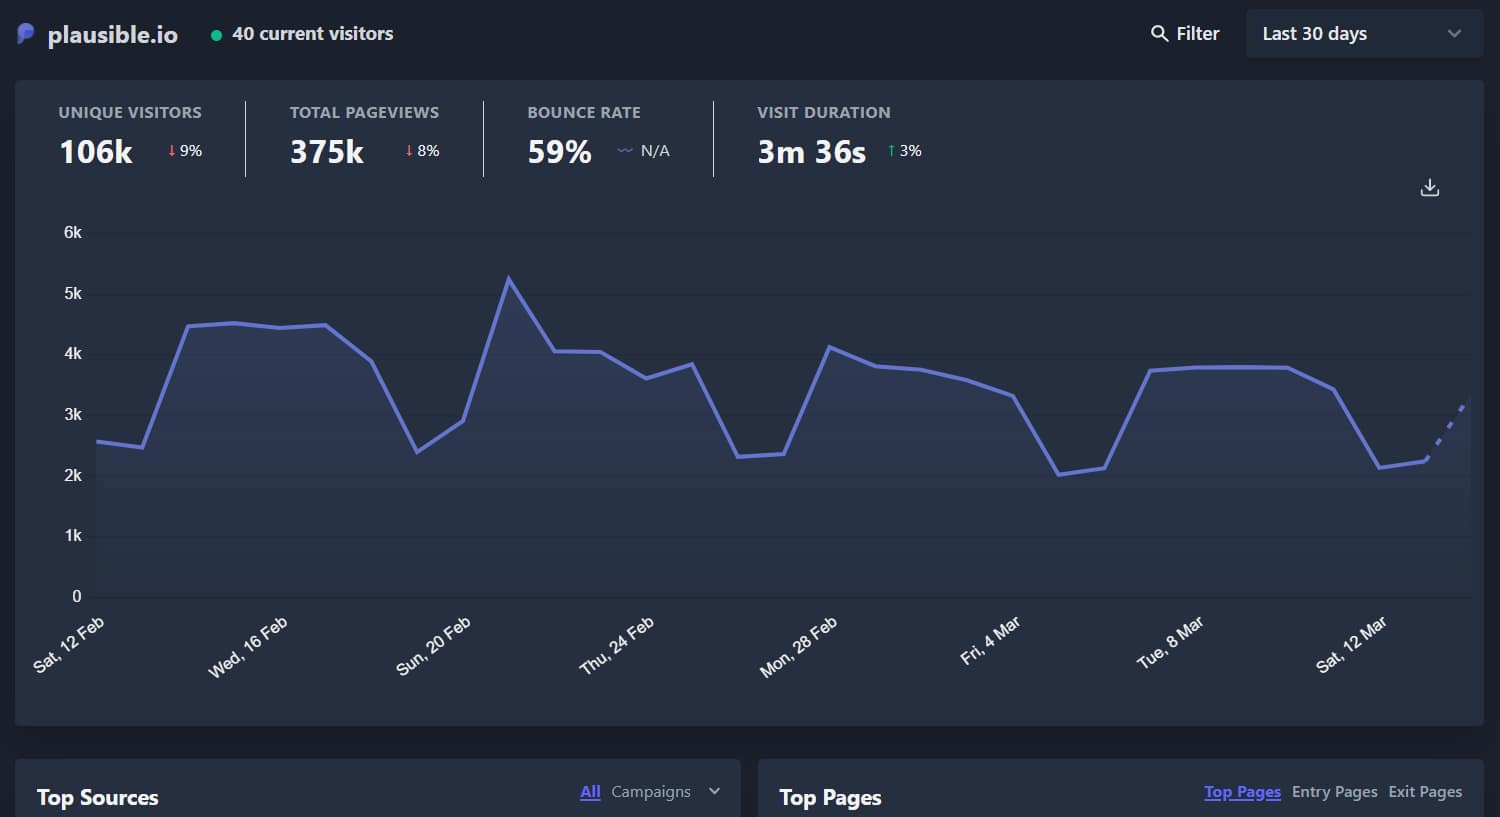Click the 40 current visitors label
1500x817 pixels.
pyautogui.click(x=314, y=33)
